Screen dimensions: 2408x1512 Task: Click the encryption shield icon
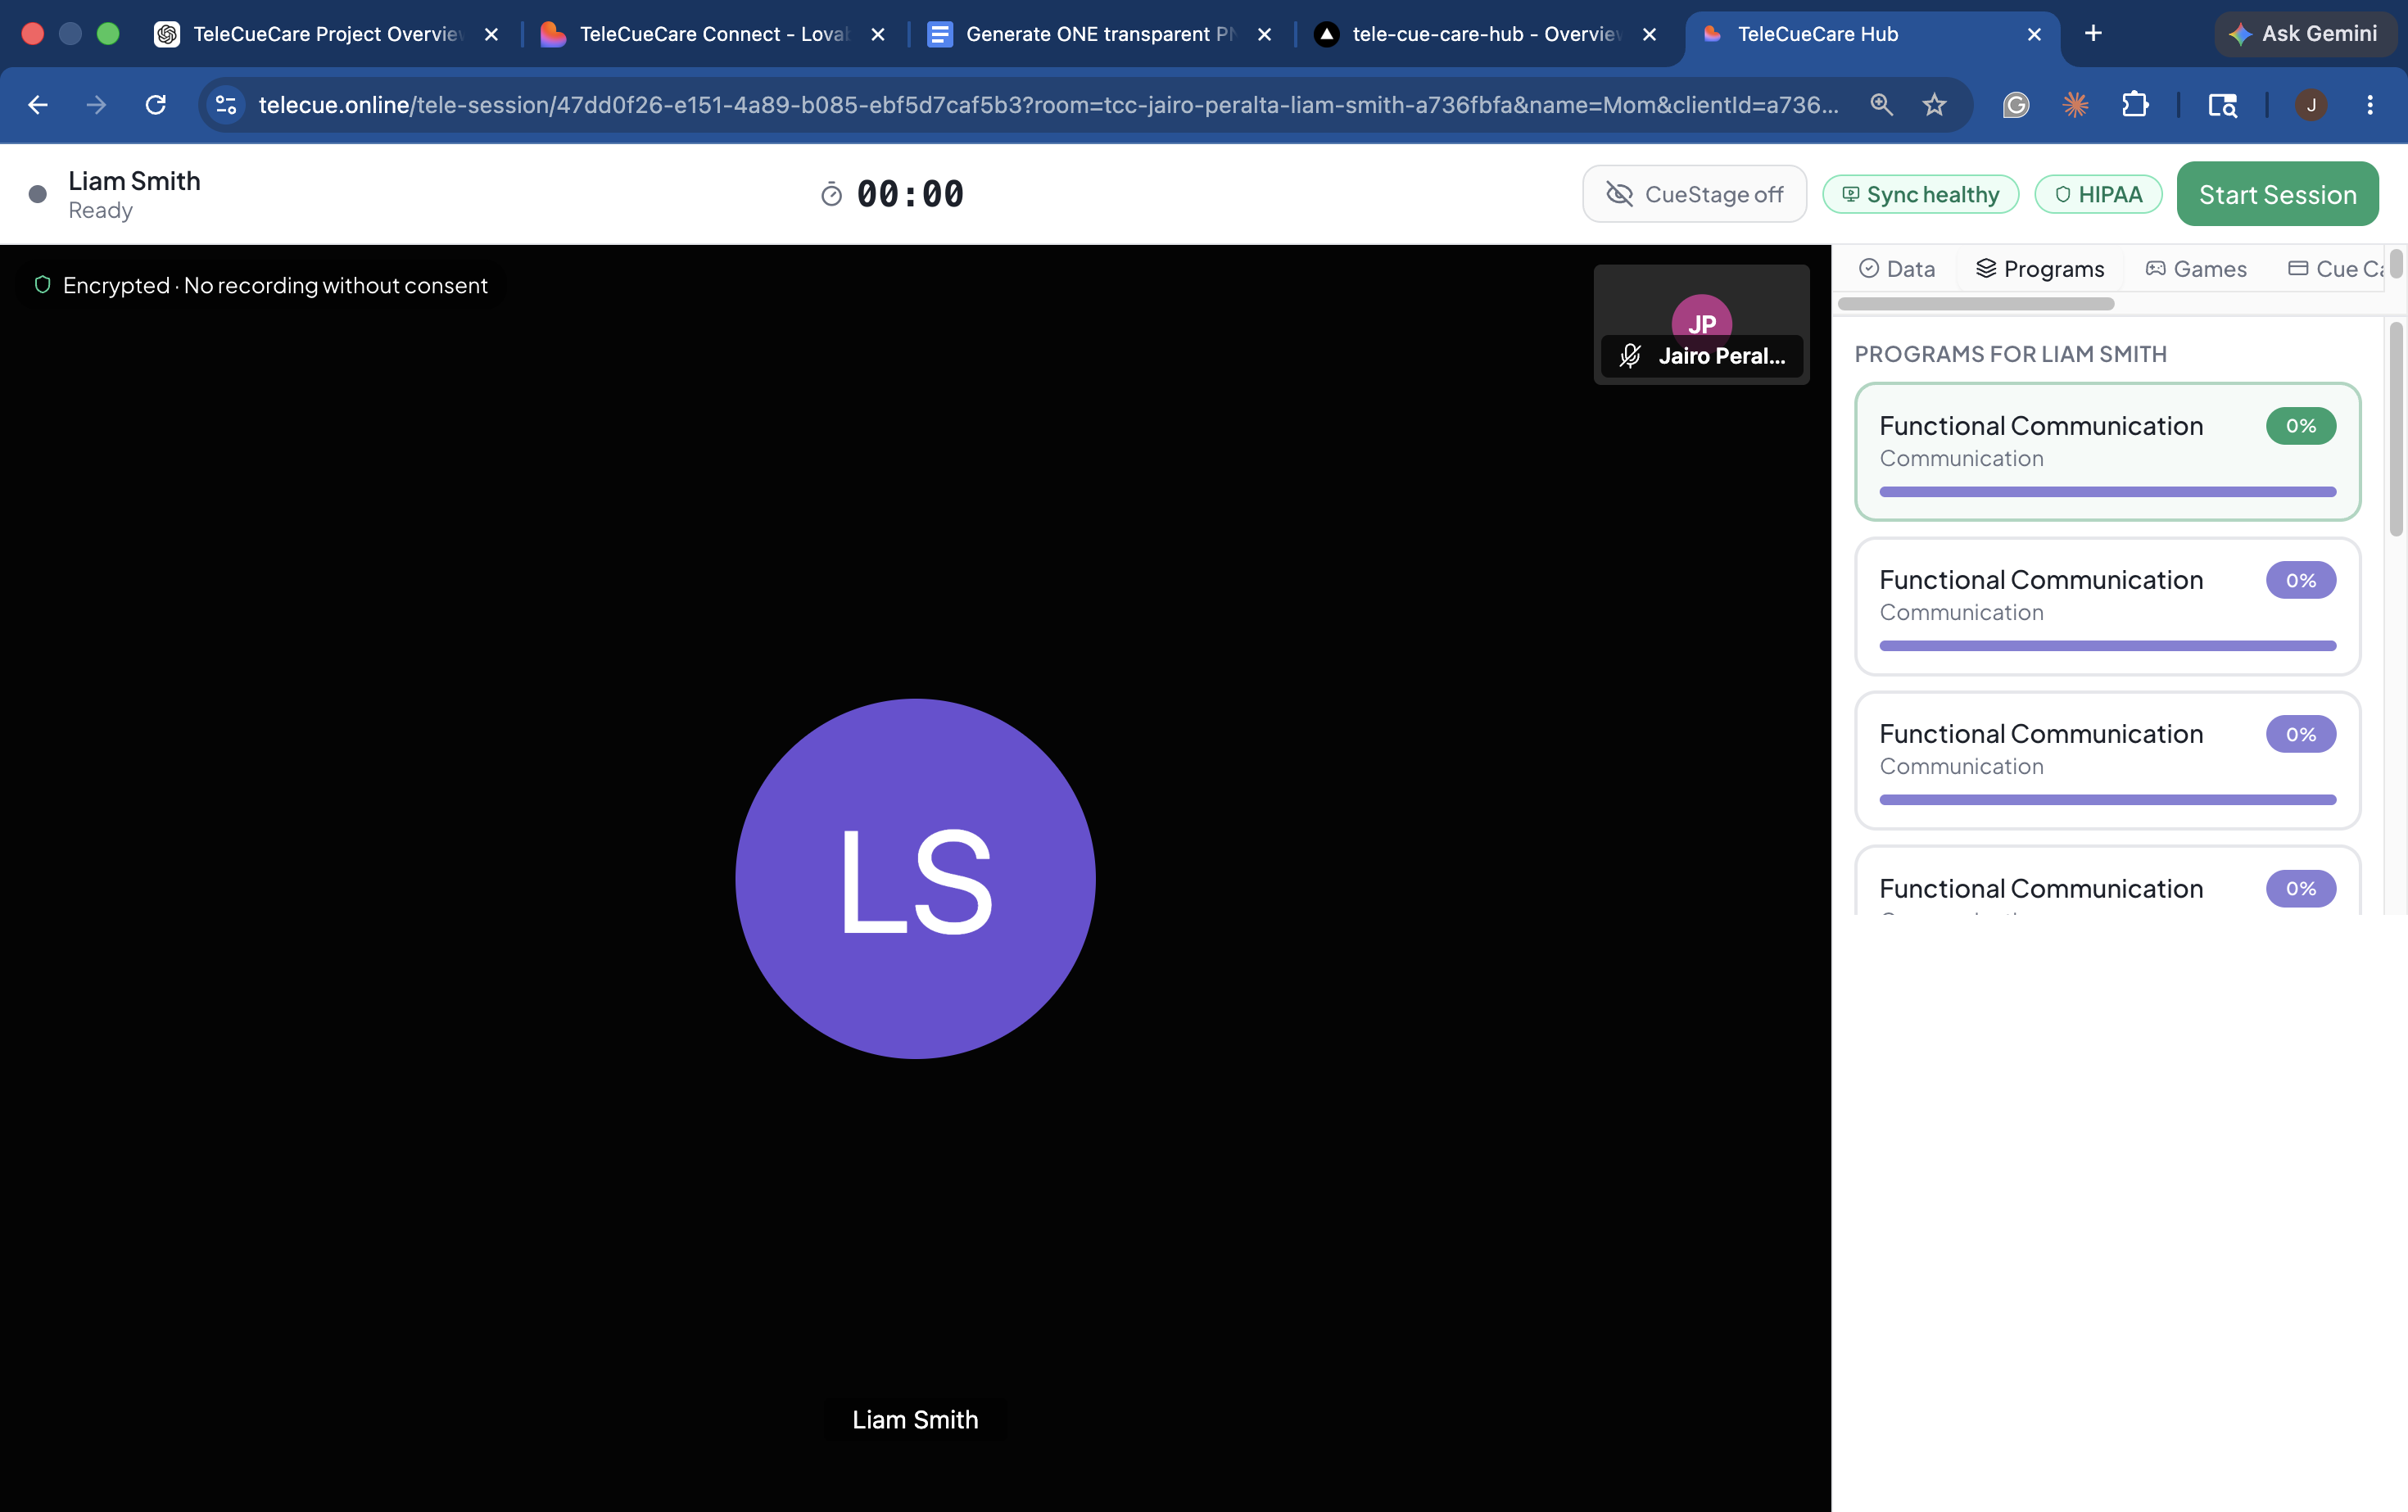(x=42, y=285)
